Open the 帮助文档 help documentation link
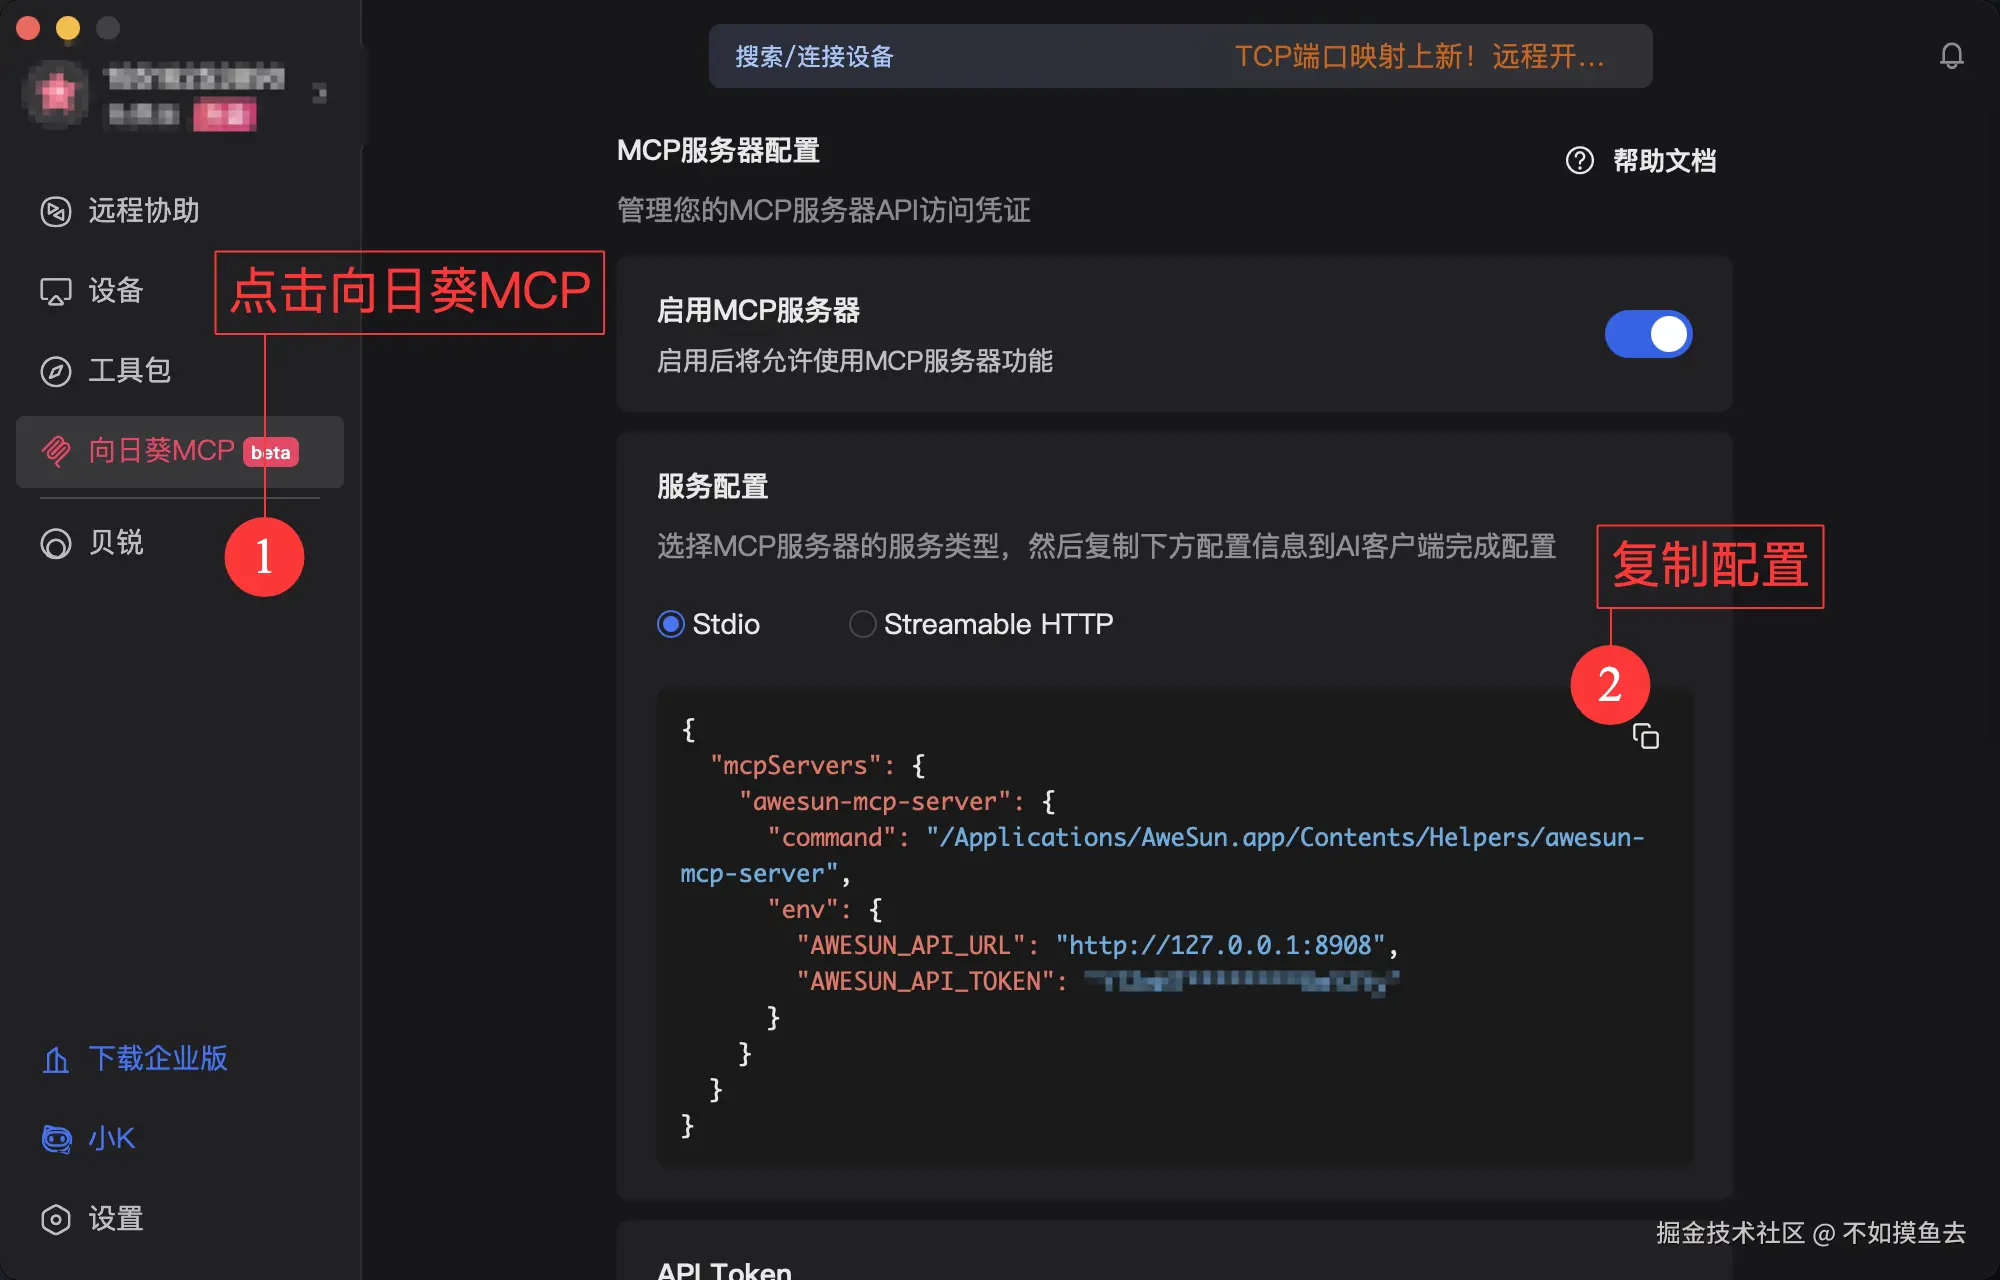This screenshot has width=2000, height=1280. tap(1663, 160)
